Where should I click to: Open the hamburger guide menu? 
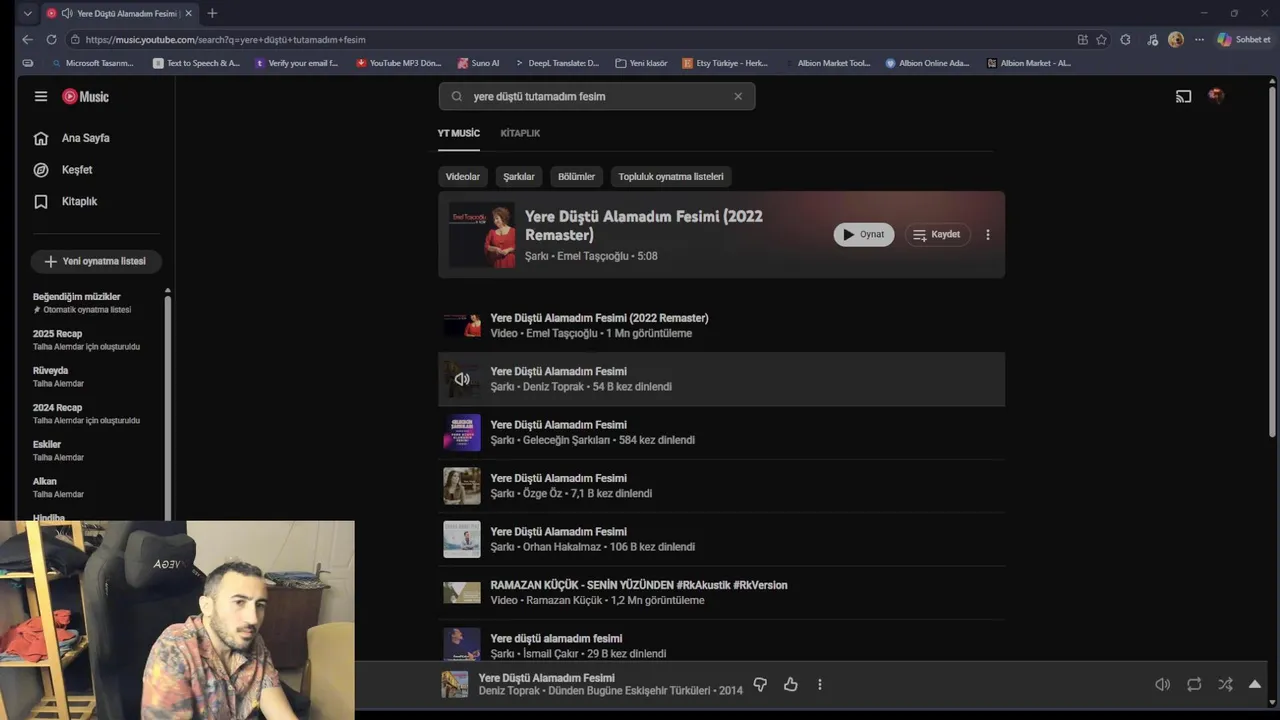(x=41, y=96)
